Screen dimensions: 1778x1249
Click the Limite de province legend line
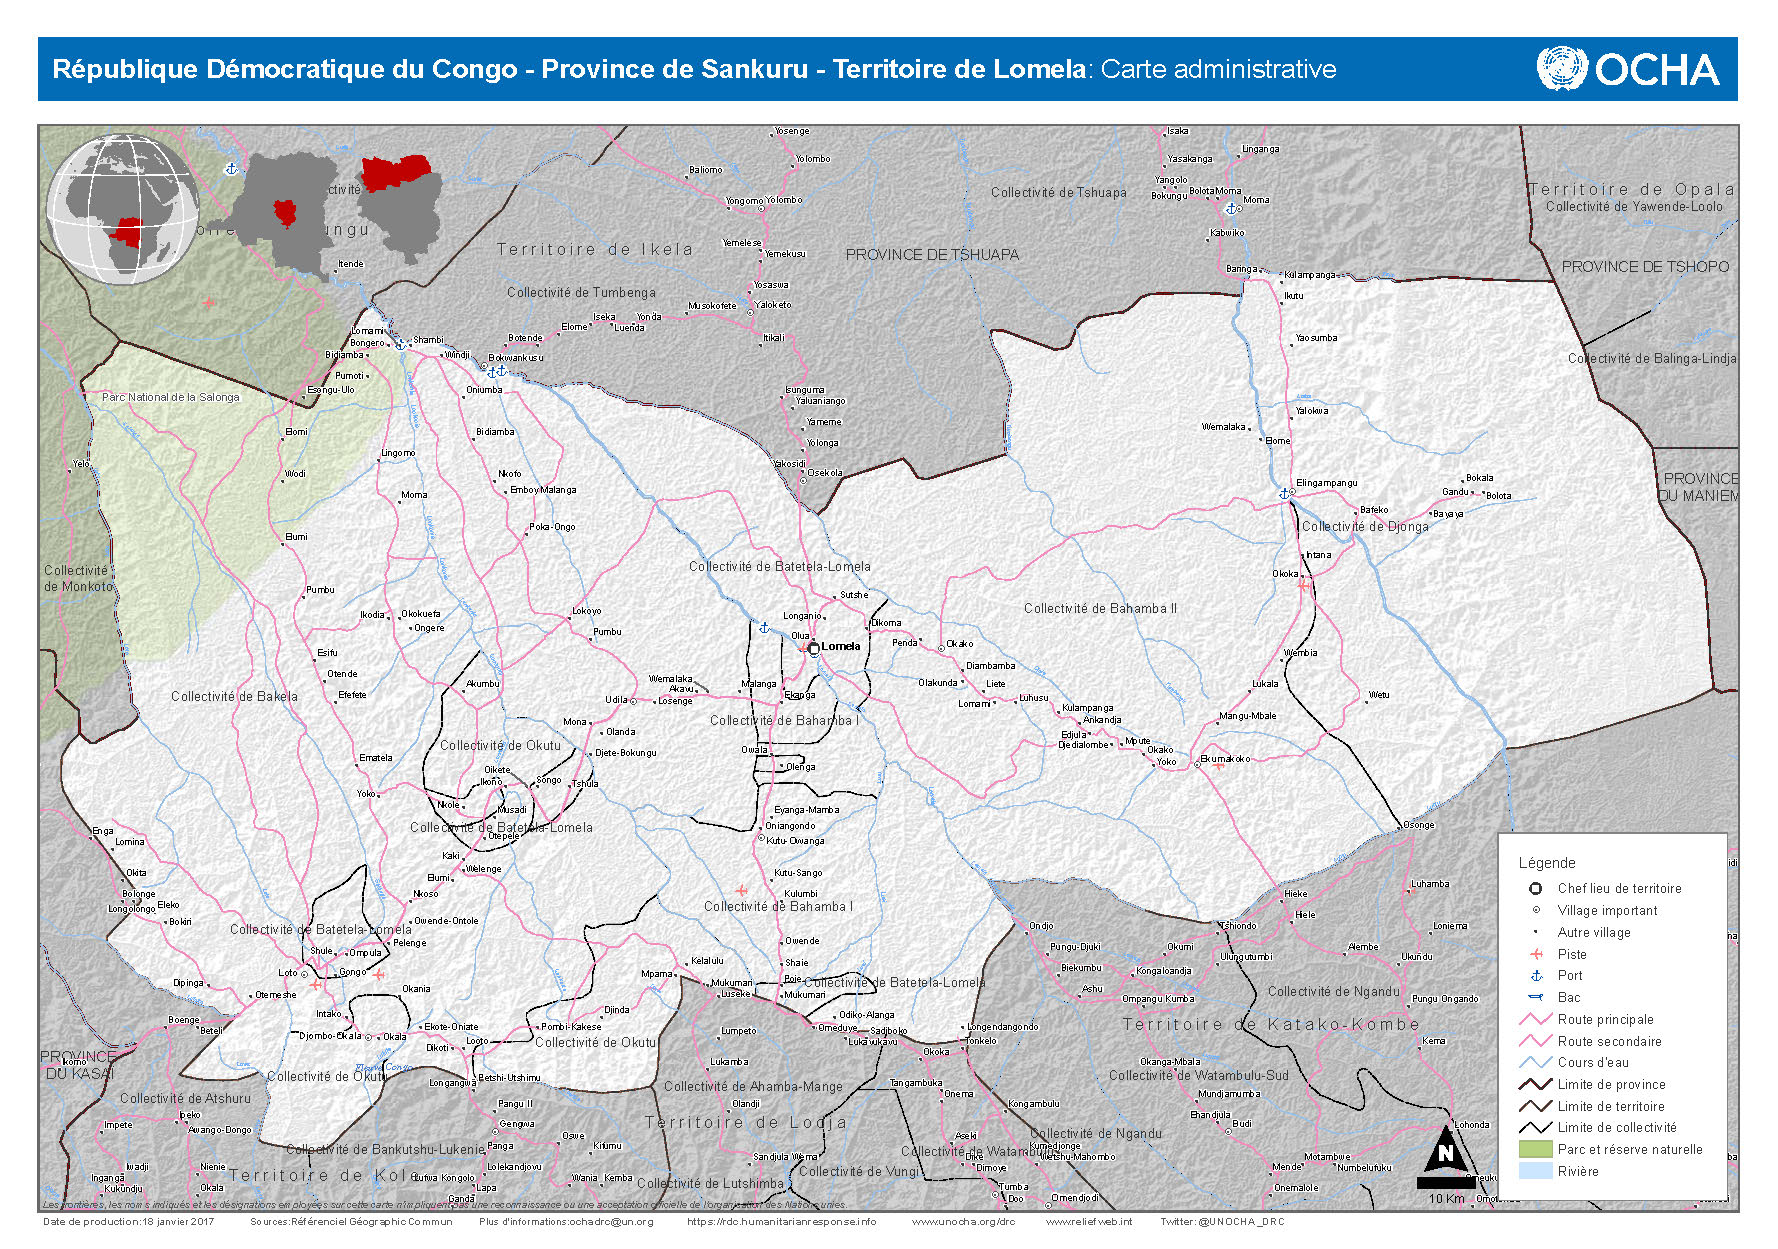tap(1535, 1084)
